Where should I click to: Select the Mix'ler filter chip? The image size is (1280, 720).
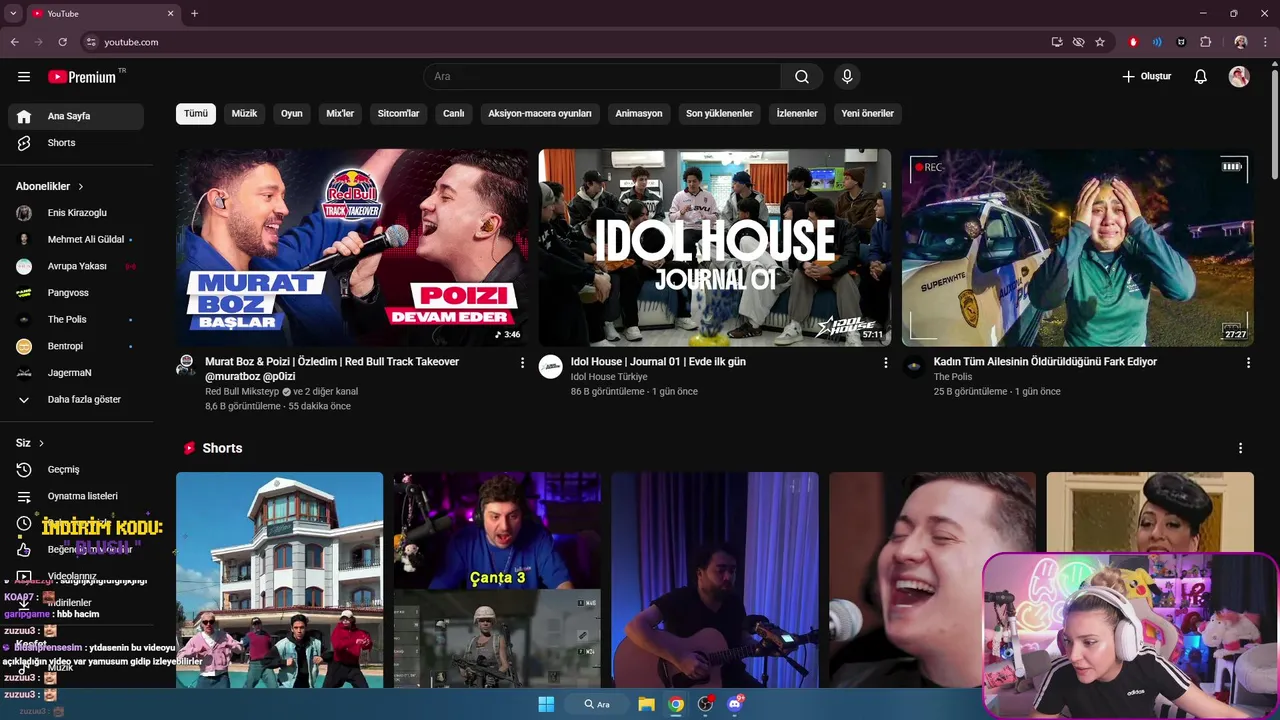[x=340, y=113]
